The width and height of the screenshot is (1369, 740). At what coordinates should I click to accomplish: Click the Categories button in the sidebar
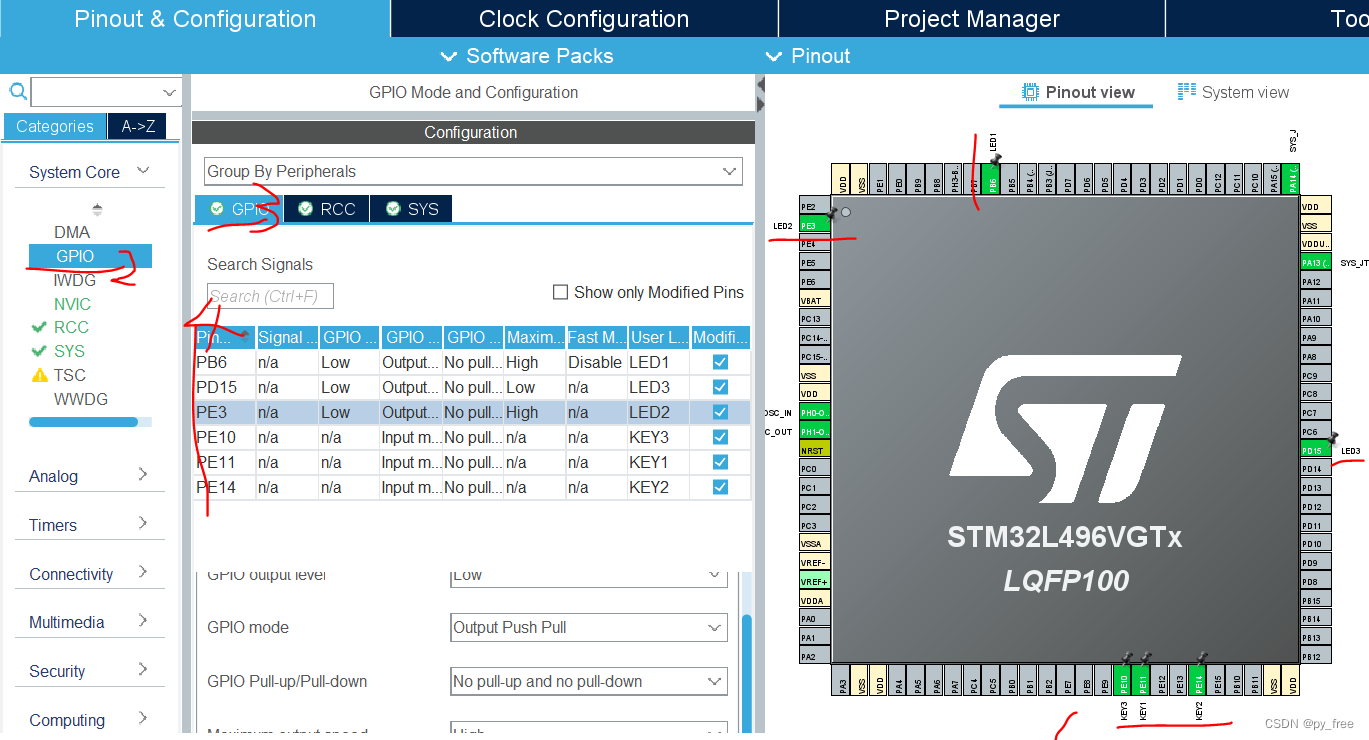pos(54,127)
